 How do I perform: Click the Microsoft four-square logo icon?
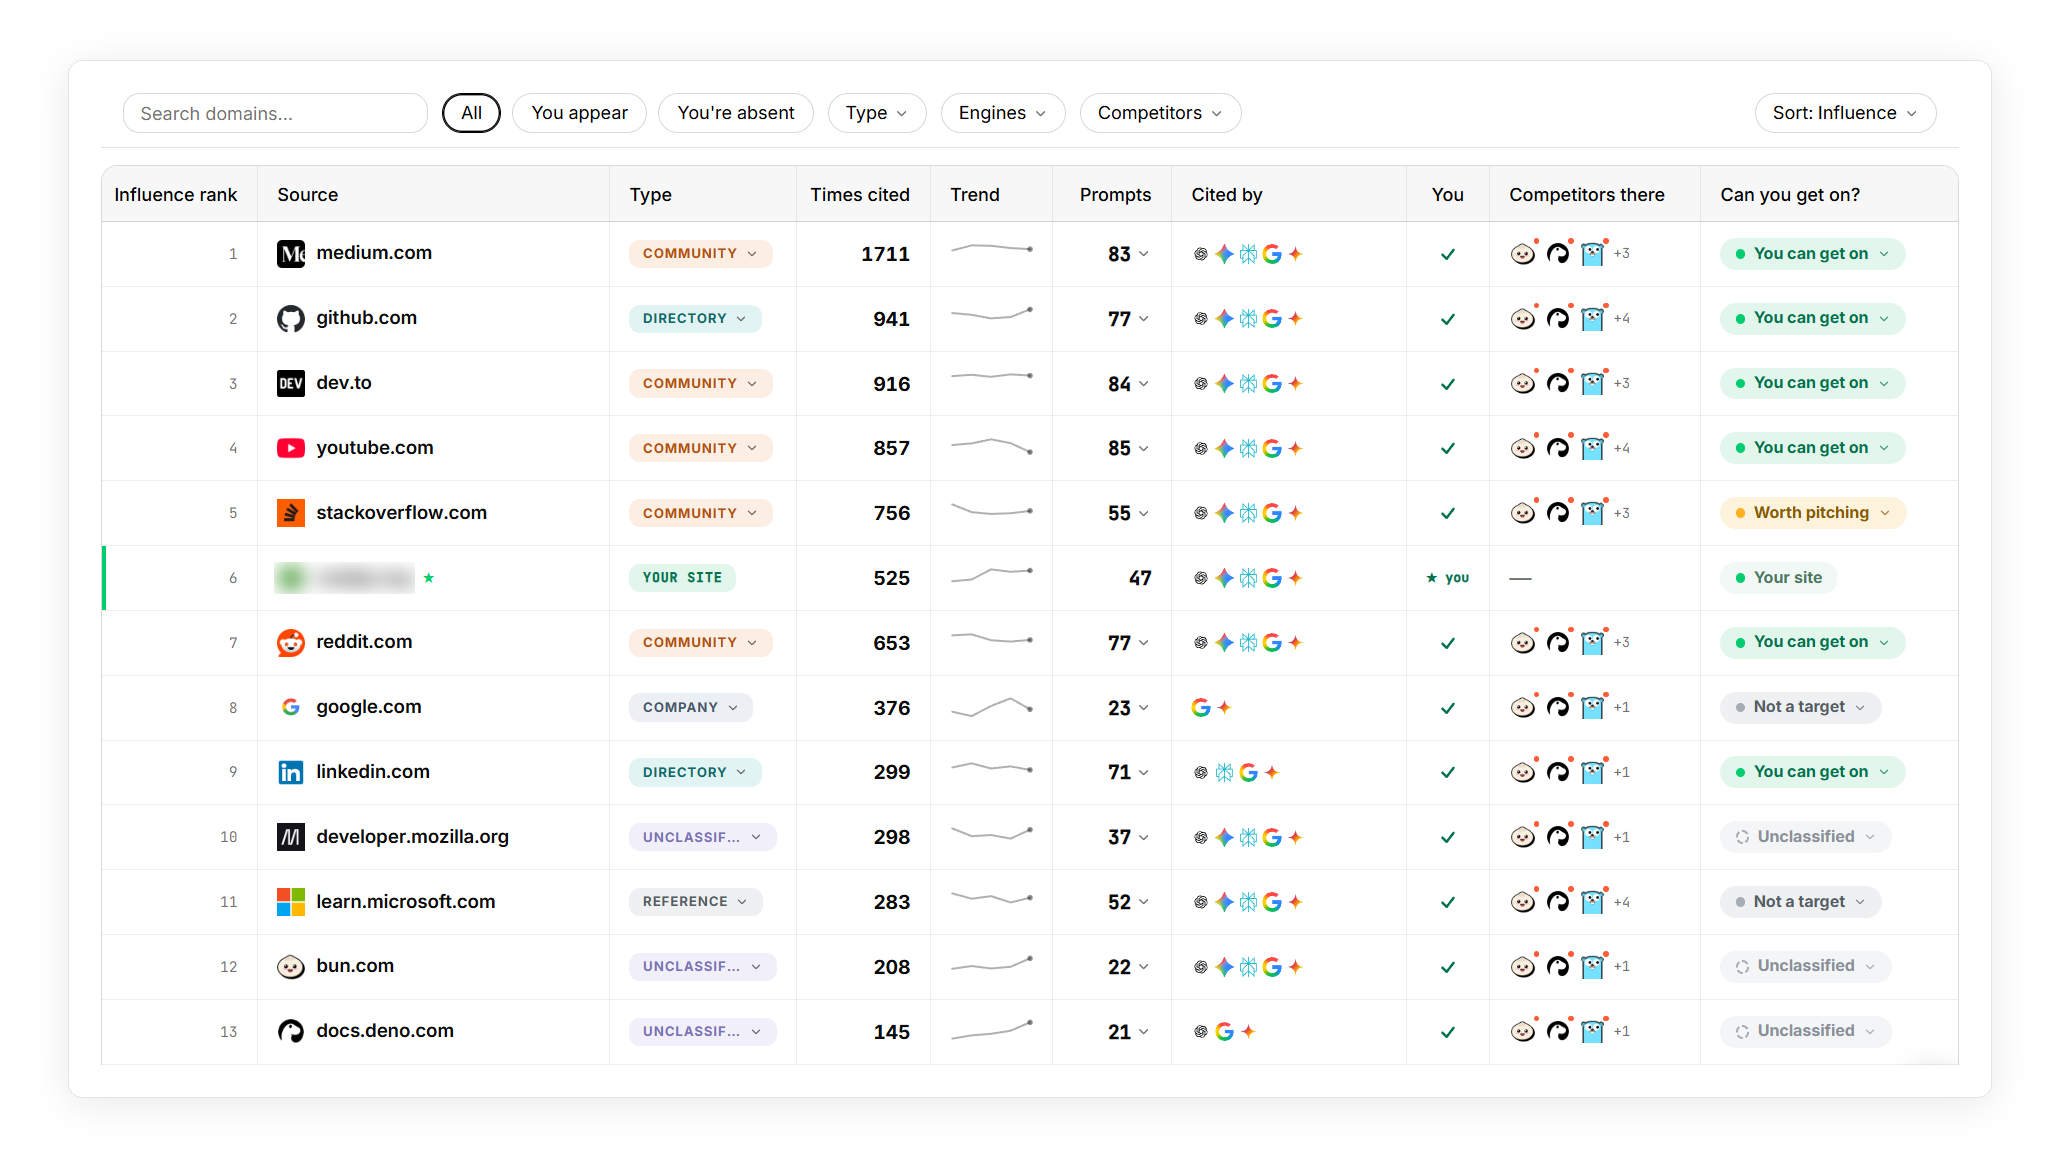(290, 902)
